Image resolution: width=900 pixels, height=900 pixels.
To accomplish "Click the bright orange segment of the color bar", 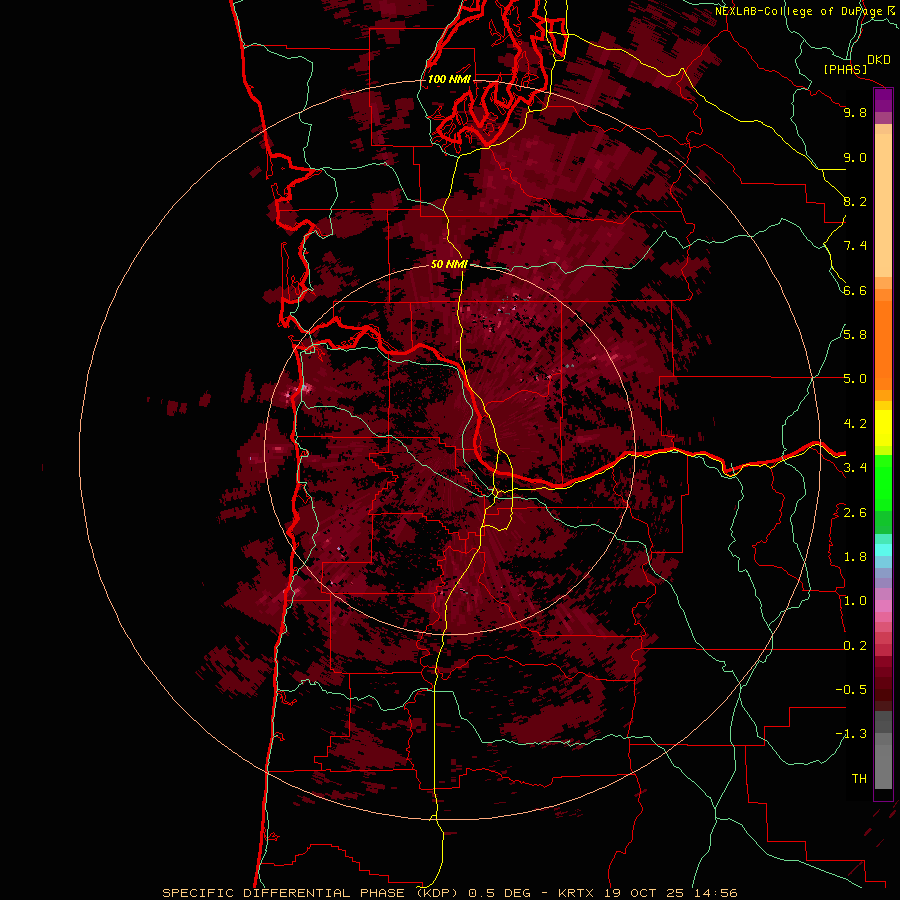I will (x=883, y=346).
